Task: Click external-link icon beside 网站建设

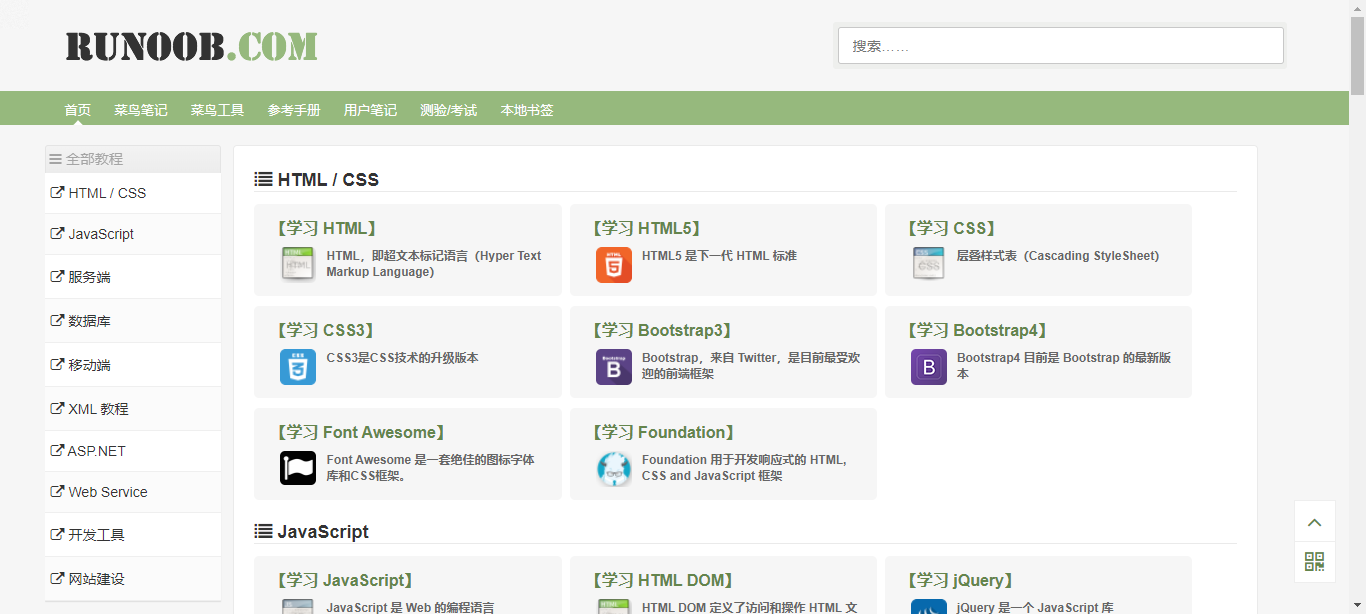Action: tap(57, 579)
